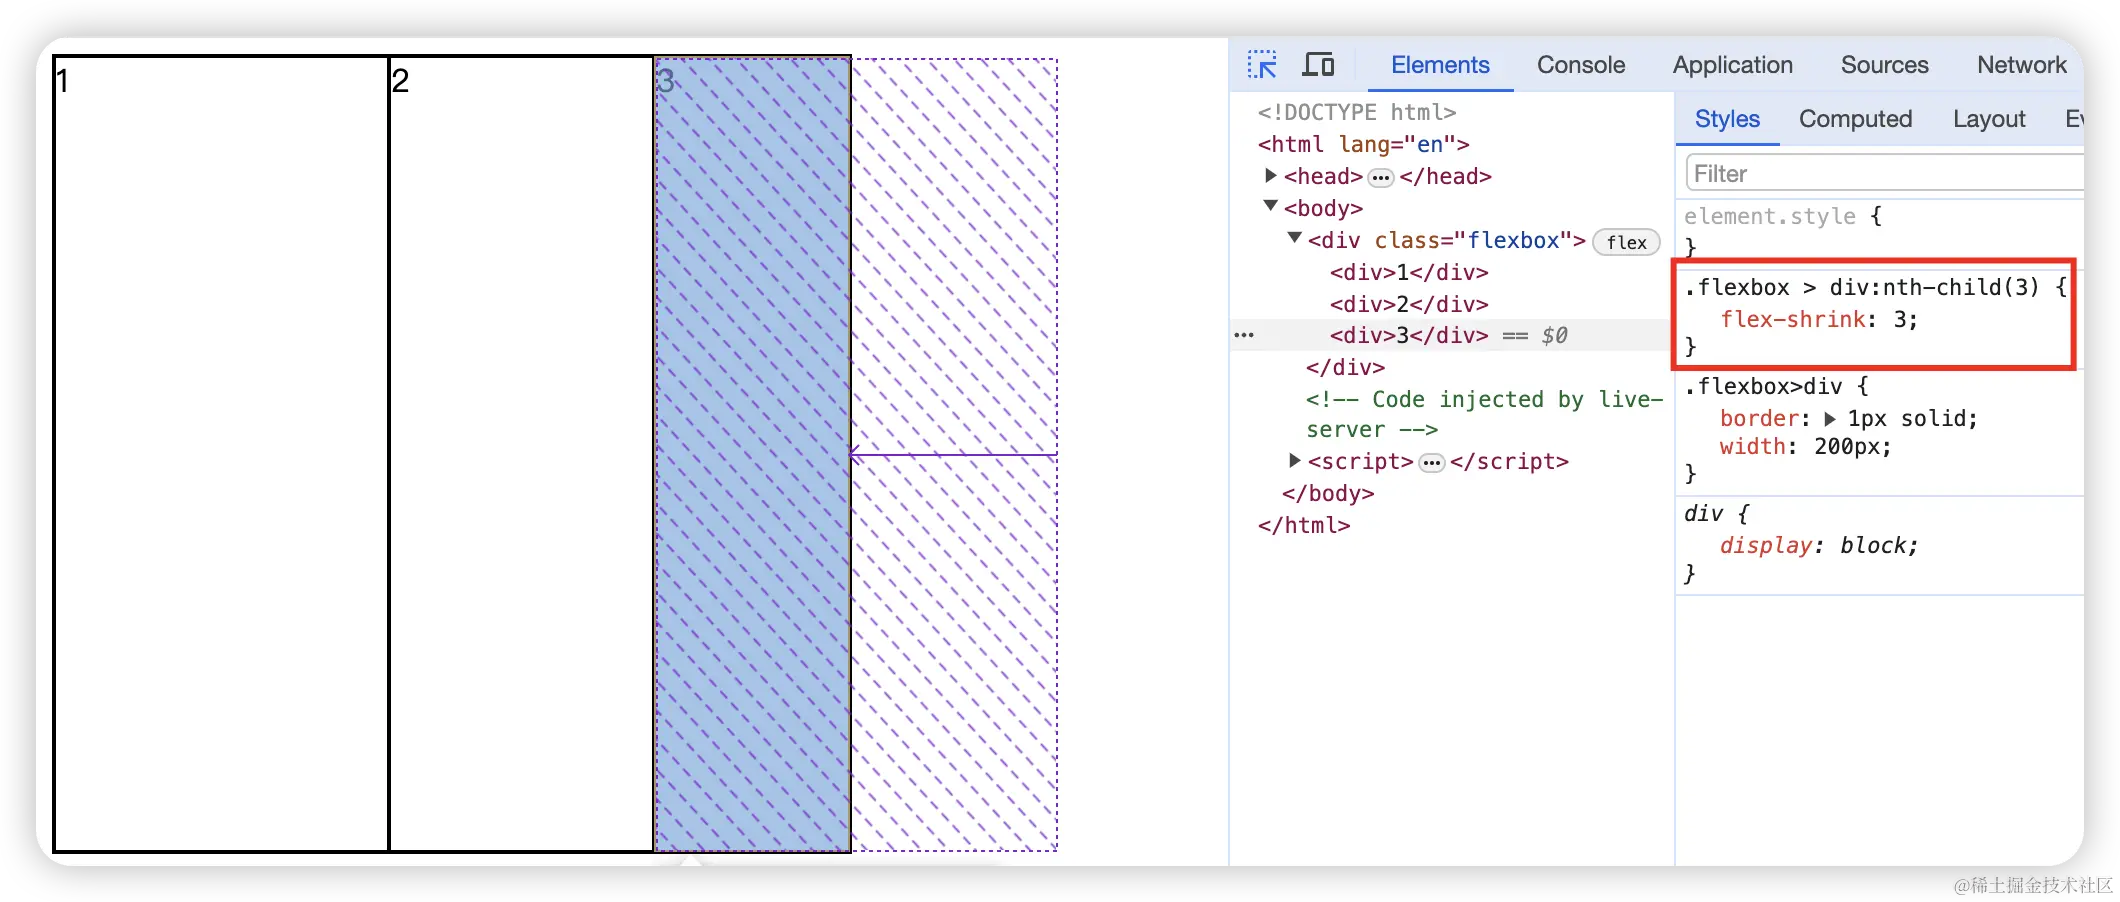
Task: Click the flex-shrink property name
Action: (x=1792, y=319)
